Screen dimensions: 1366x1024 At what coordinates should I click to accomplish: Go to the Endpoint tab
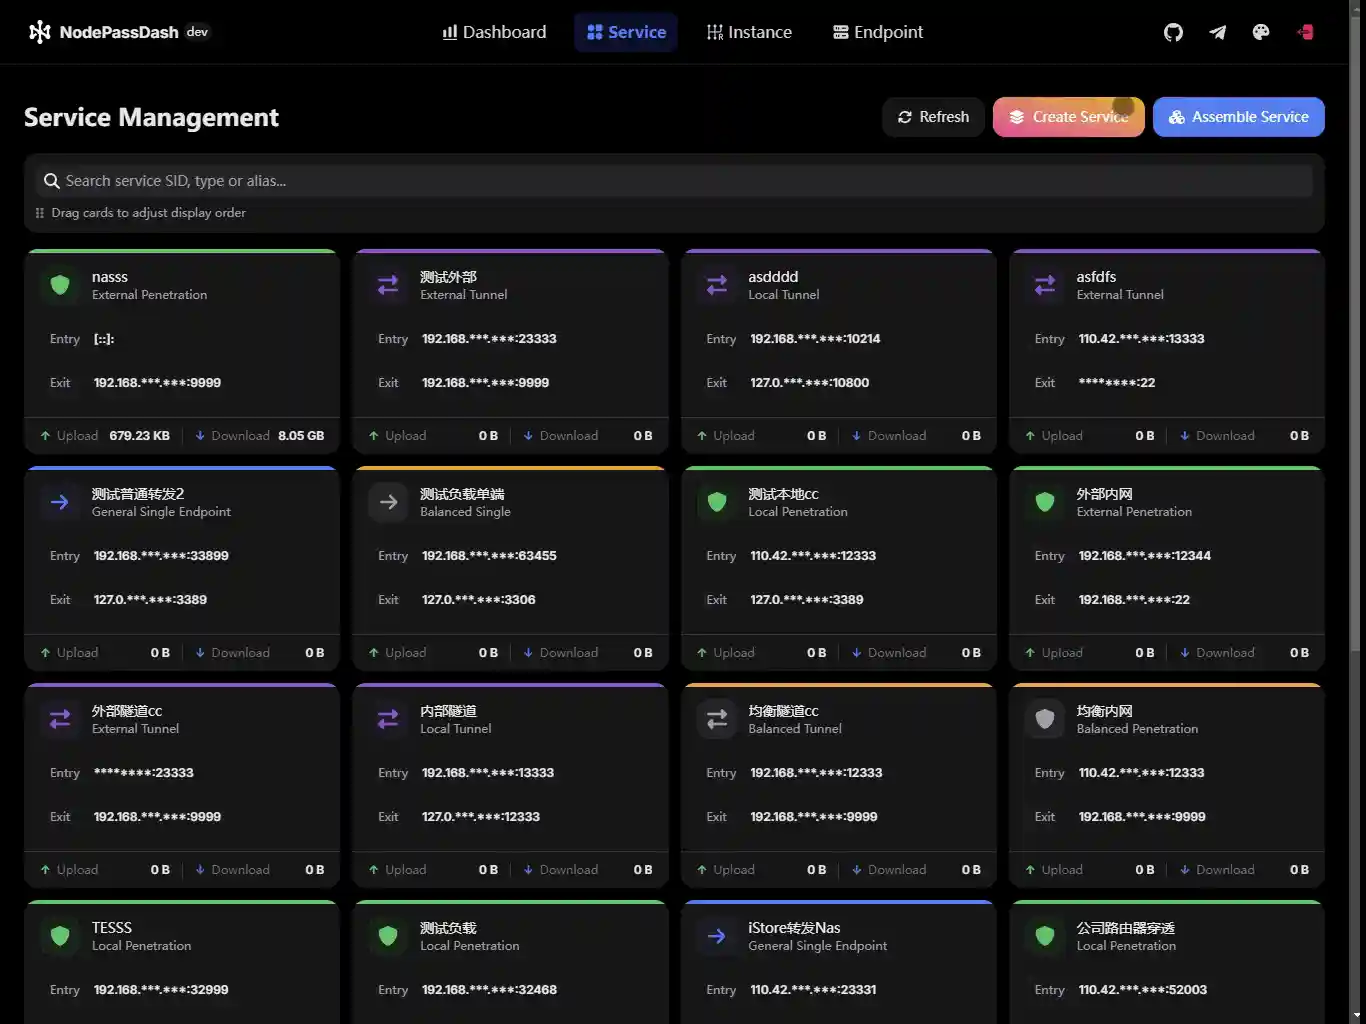pos(878,32)
